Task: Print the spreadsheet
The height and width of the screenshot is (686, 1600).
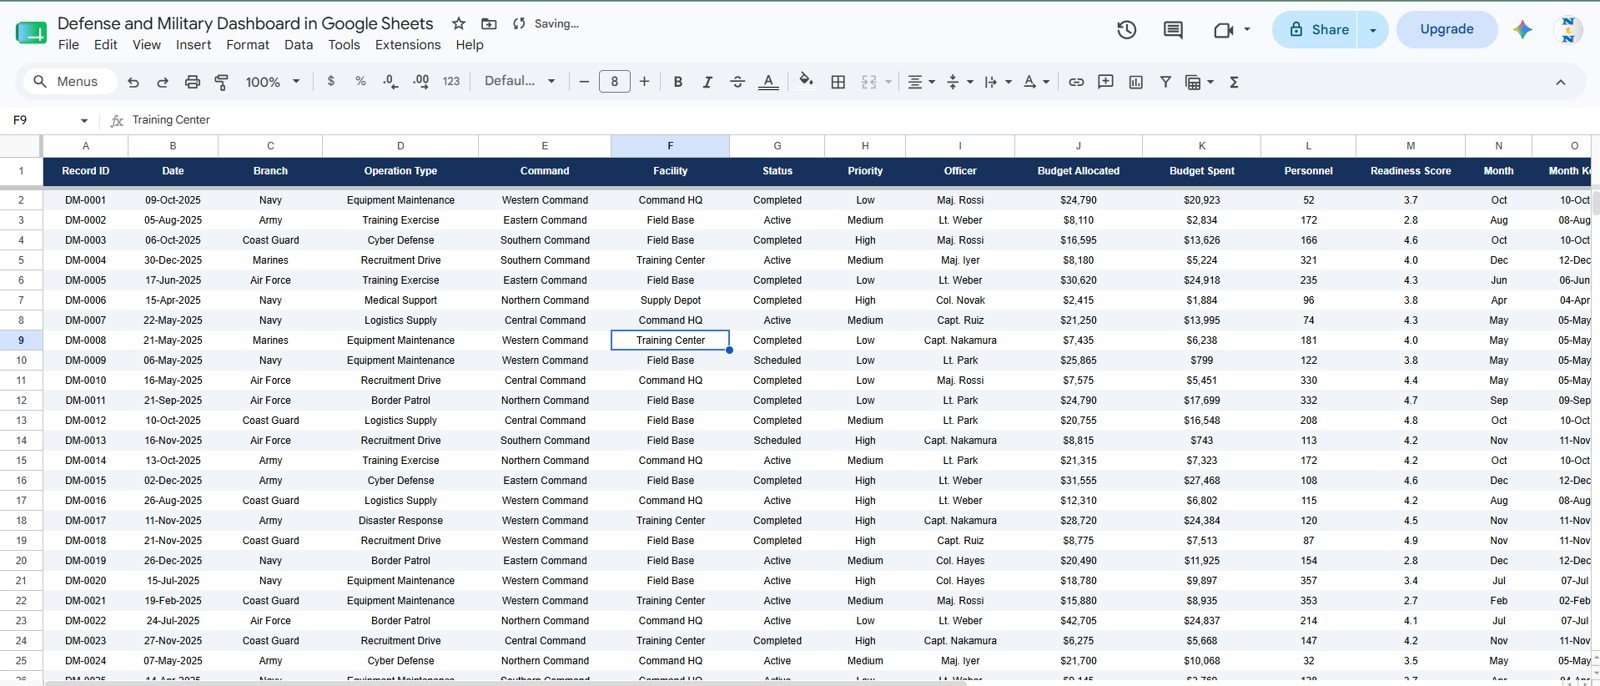Action: pos(192,82)
